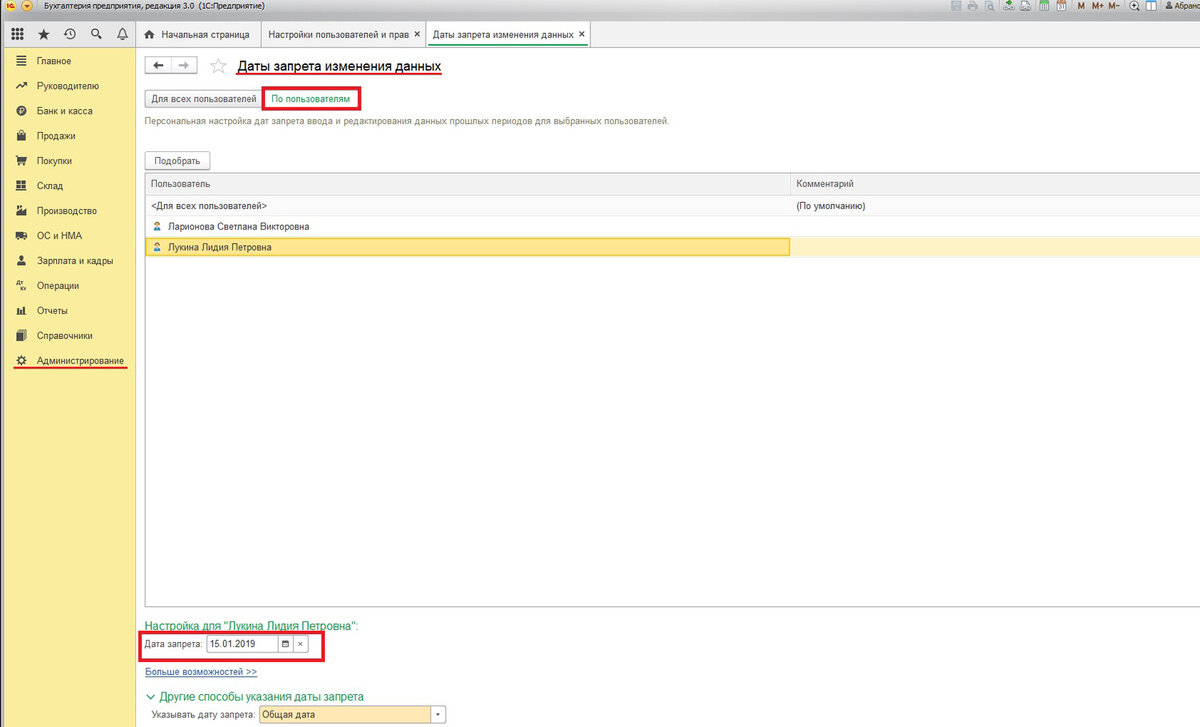Viewport: 1200px width, 727px height.
Task: Open the Банк и касса section
Action: coord(69,111)
